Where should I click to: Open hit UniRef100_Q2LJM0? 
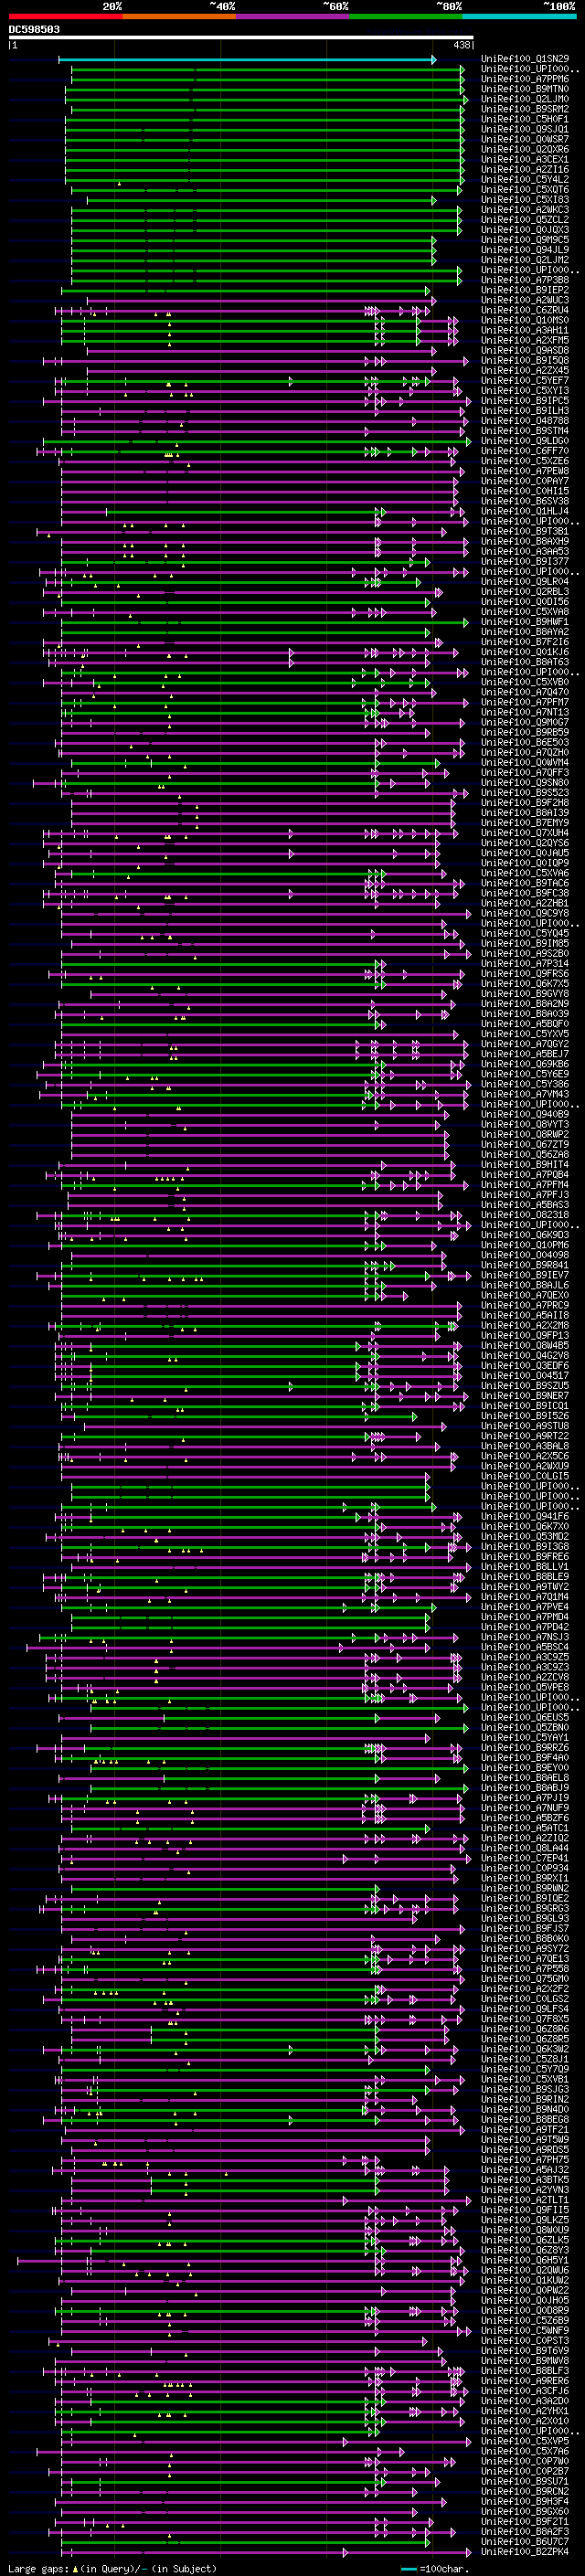(x=525, y=100)
